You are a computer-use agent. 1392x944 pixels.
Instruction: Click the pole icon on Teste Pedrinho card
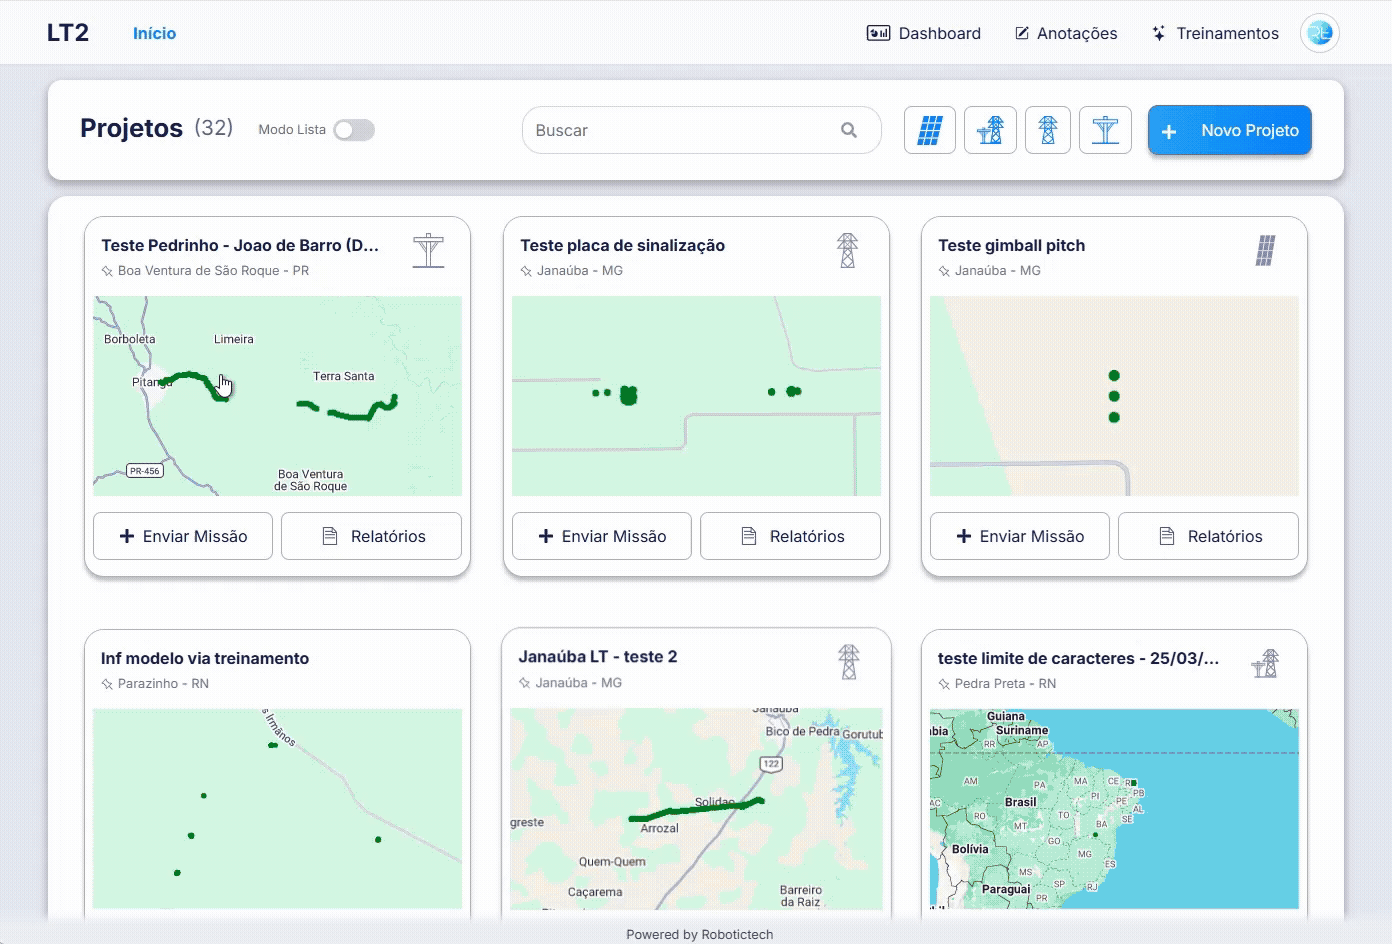coord(428,250)
